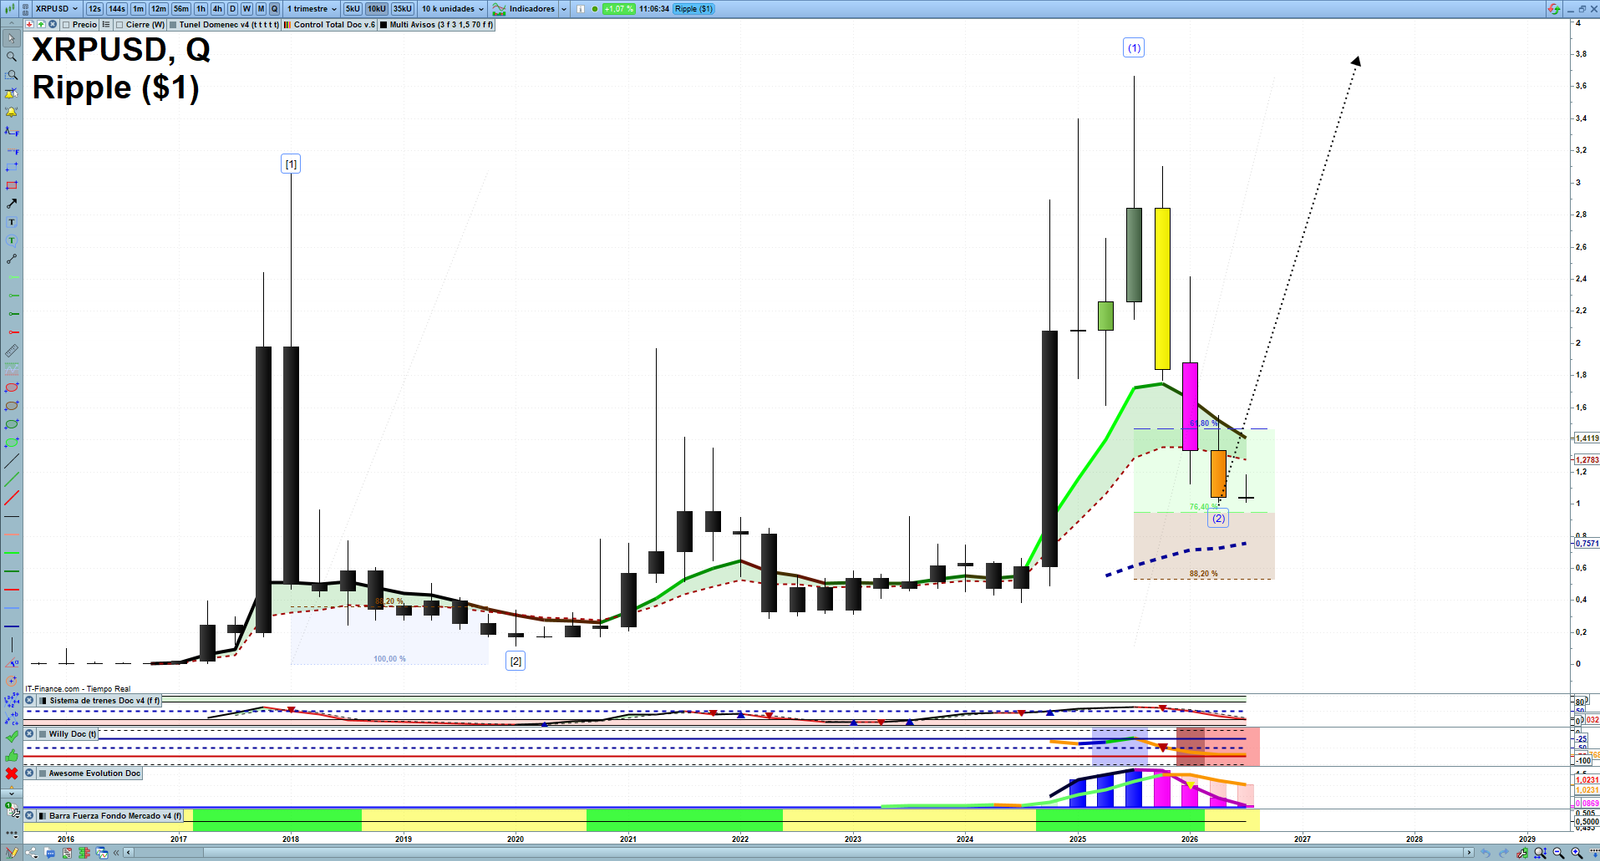
Task: Click the green add-indicator plus icon
Action: pos(40,24)
